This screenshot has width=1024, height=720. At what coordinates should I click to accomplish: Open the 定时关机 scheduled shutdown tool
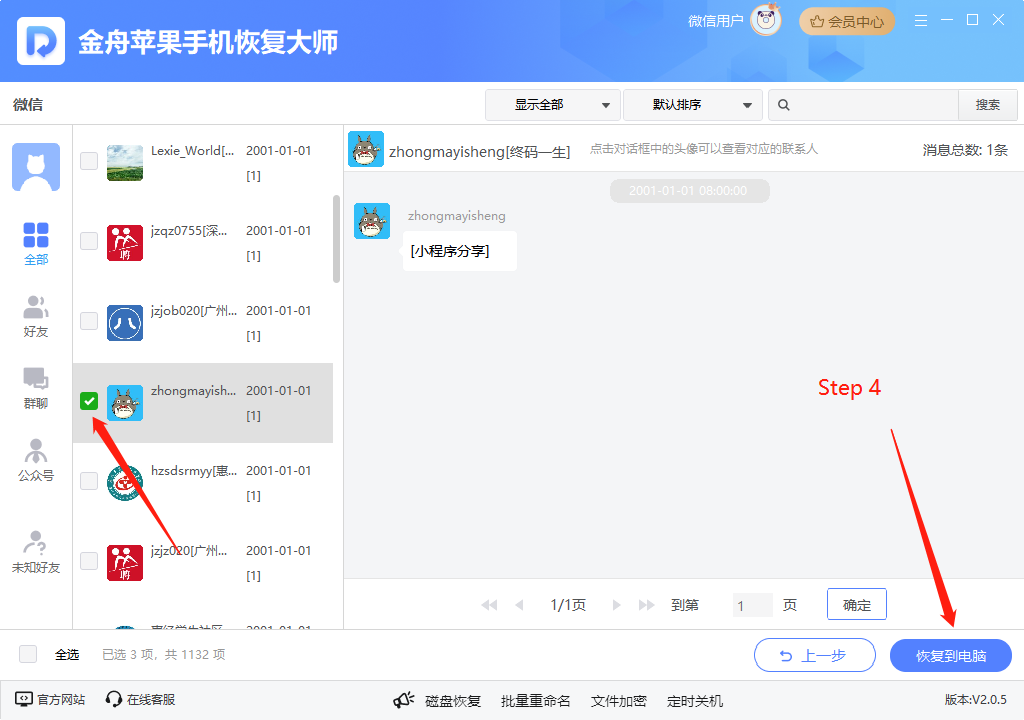(x=695, y=701)
